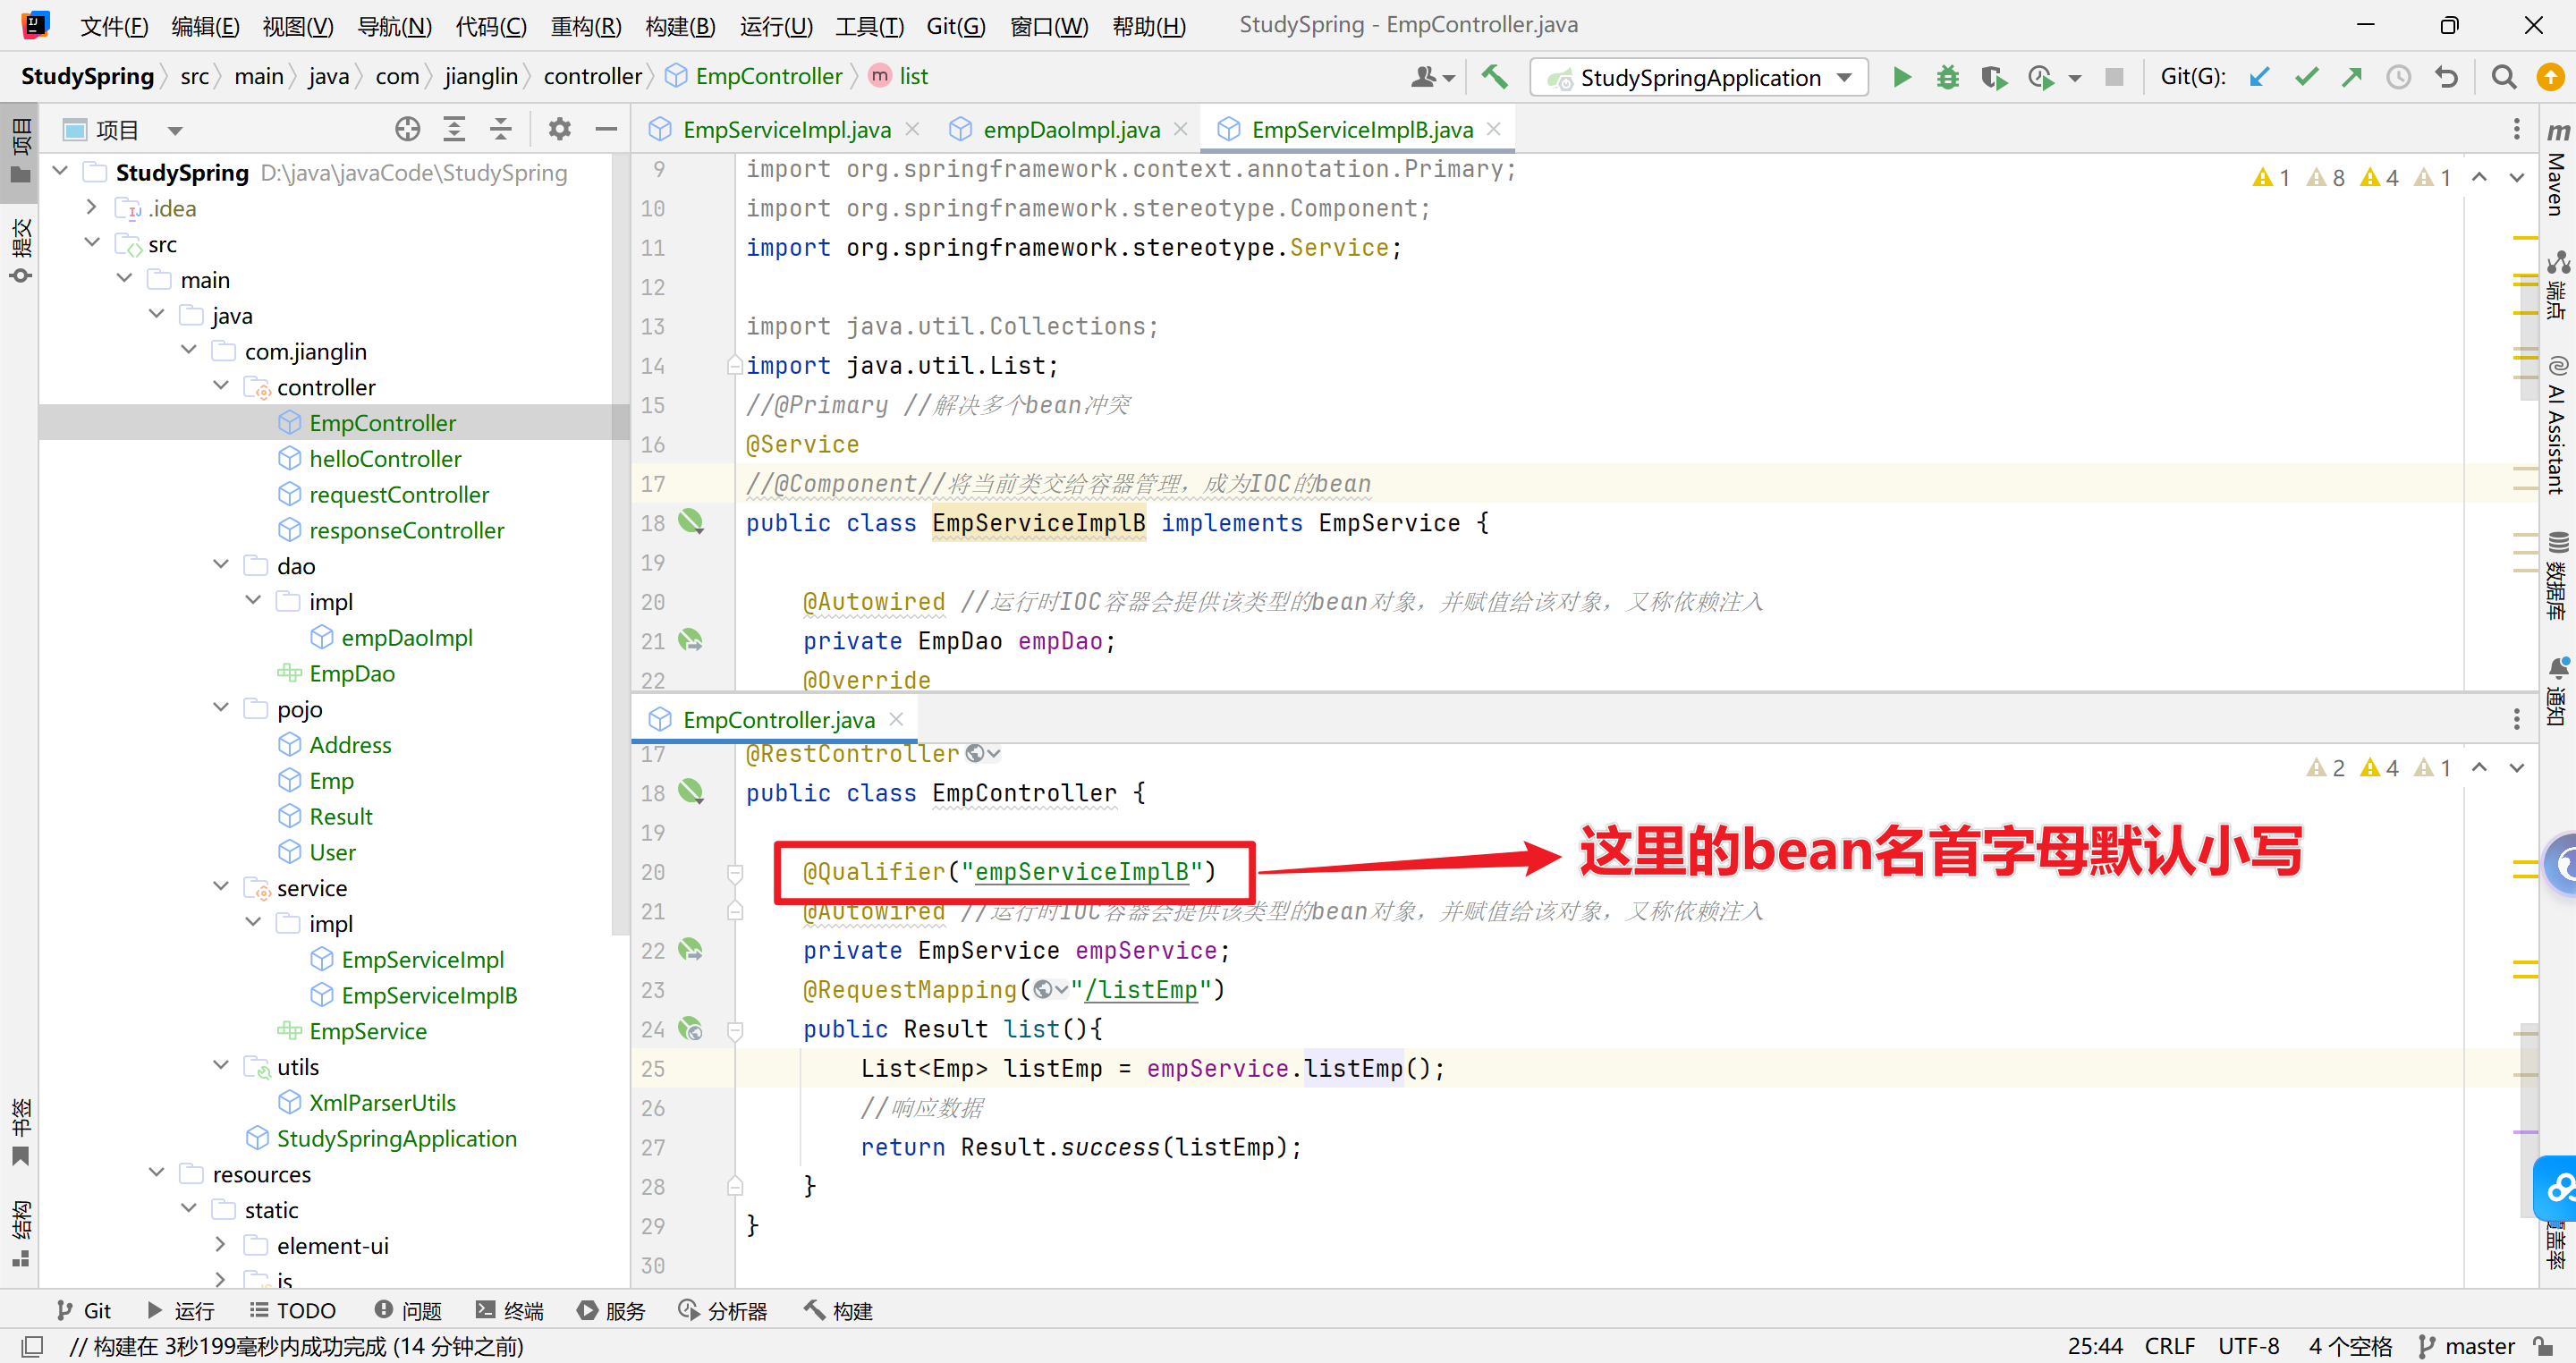Click the locate opened file crosshair icon

coord(407,129)
